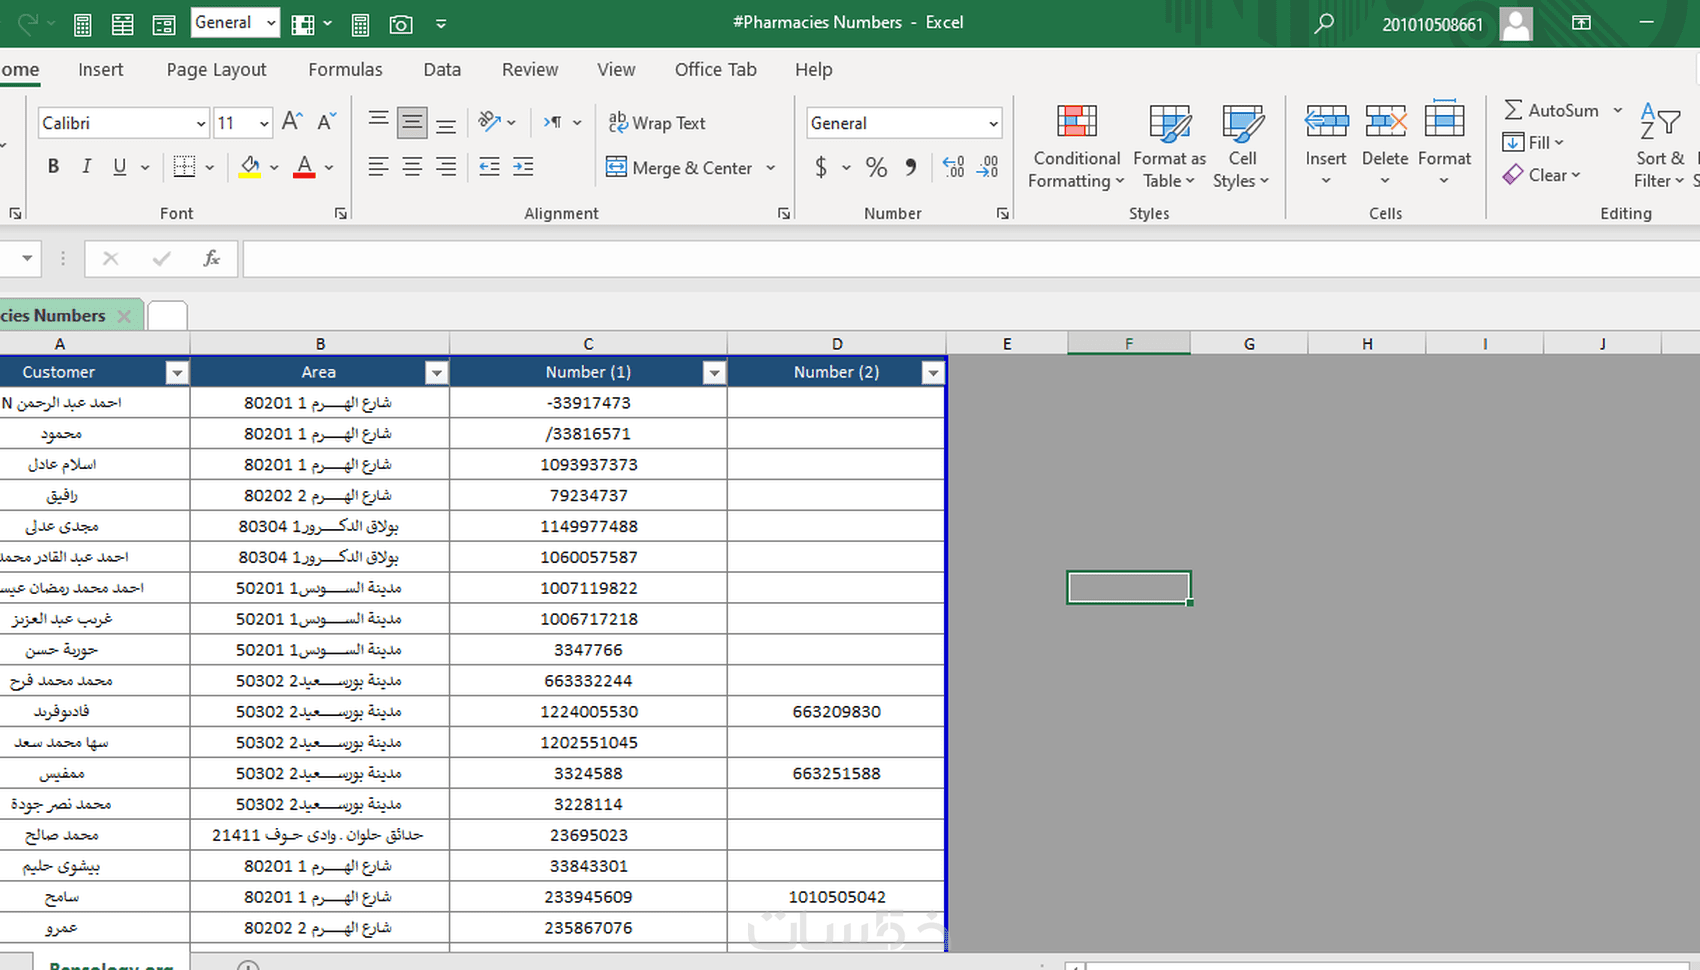Open the General number format dropdown
This screenshot has width=1700, height=970.
pyautogui.click(x=993, y=123)
